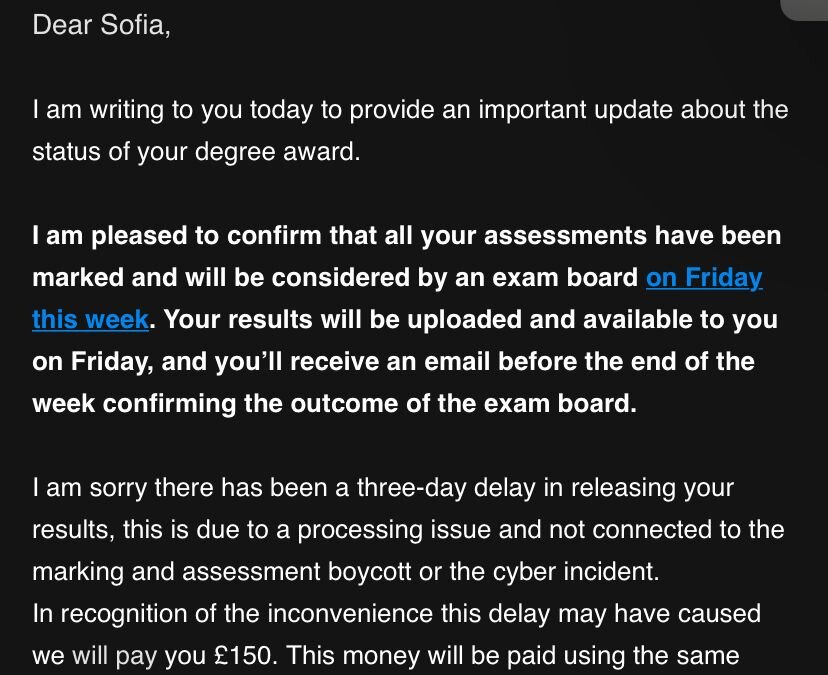Click the underlined words "this week"

(90, 320)
